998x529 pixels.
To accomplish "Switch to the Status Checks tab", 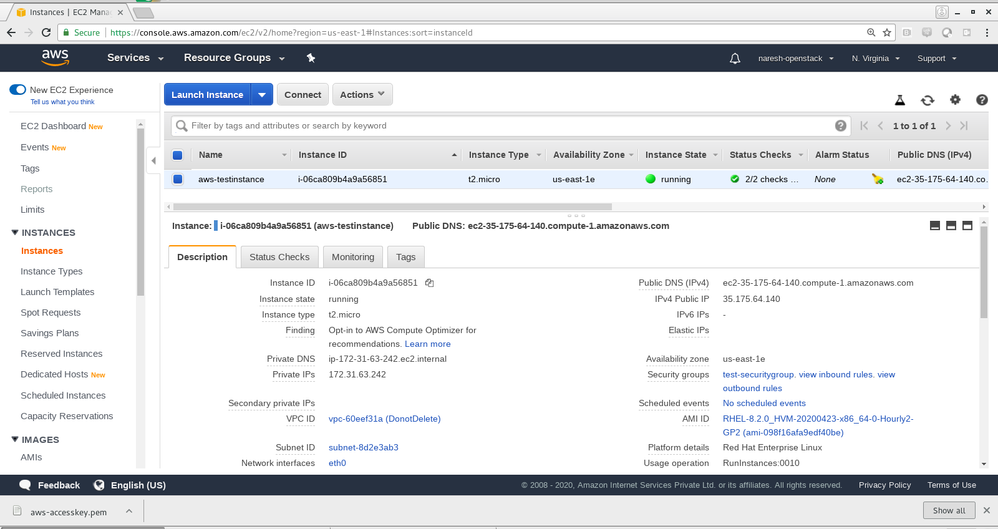I will tap(279, 257).
